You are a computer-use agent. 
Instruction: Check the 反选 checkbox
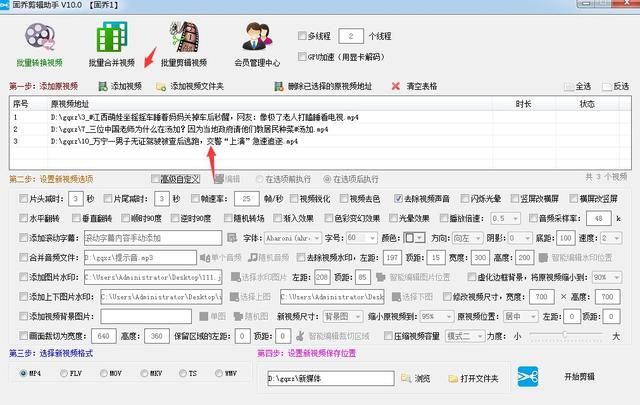(607, 87)
